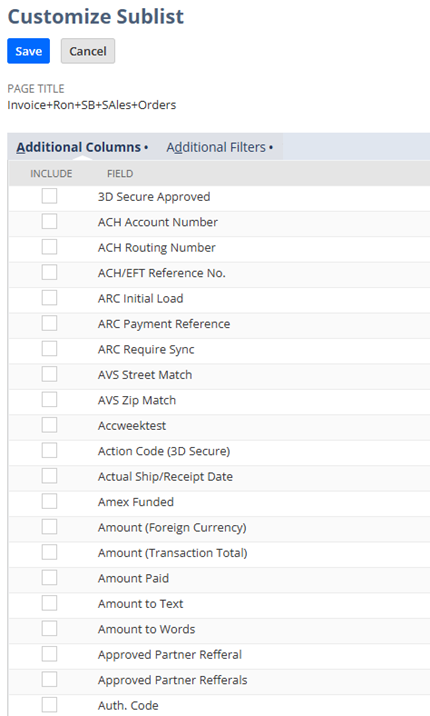Check the ARC Initial Load checkbox
Viewport: 430px width, 716px height.
pyautogui.click(x=49, y=298)
